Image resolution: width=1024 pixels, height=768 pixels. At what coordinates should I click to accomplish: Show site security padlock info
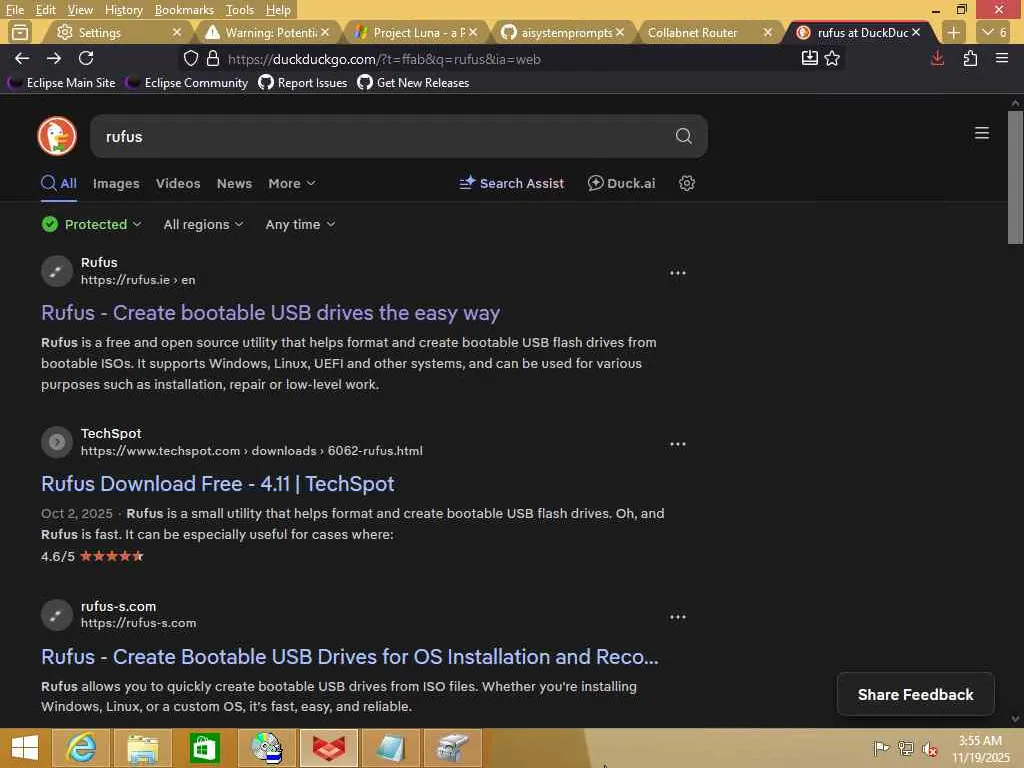(213, 59)
